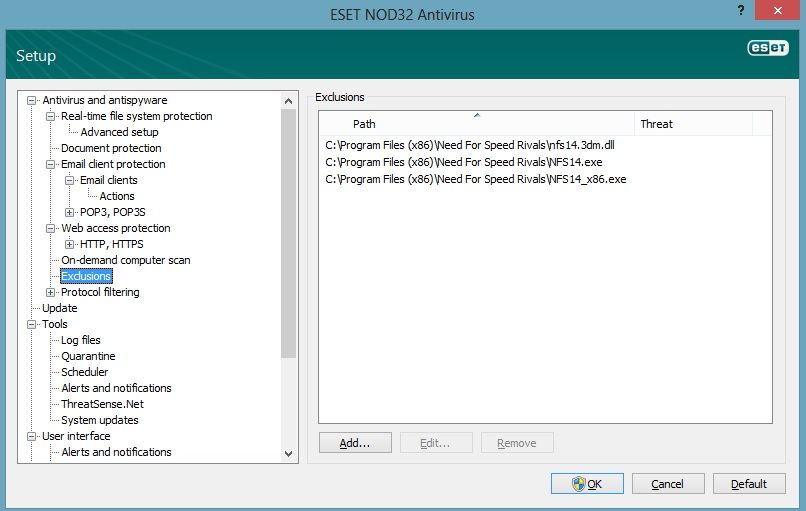Screen dimensions: 806x511
Task: Select Protocol filtering label
Action: (100, 293)
